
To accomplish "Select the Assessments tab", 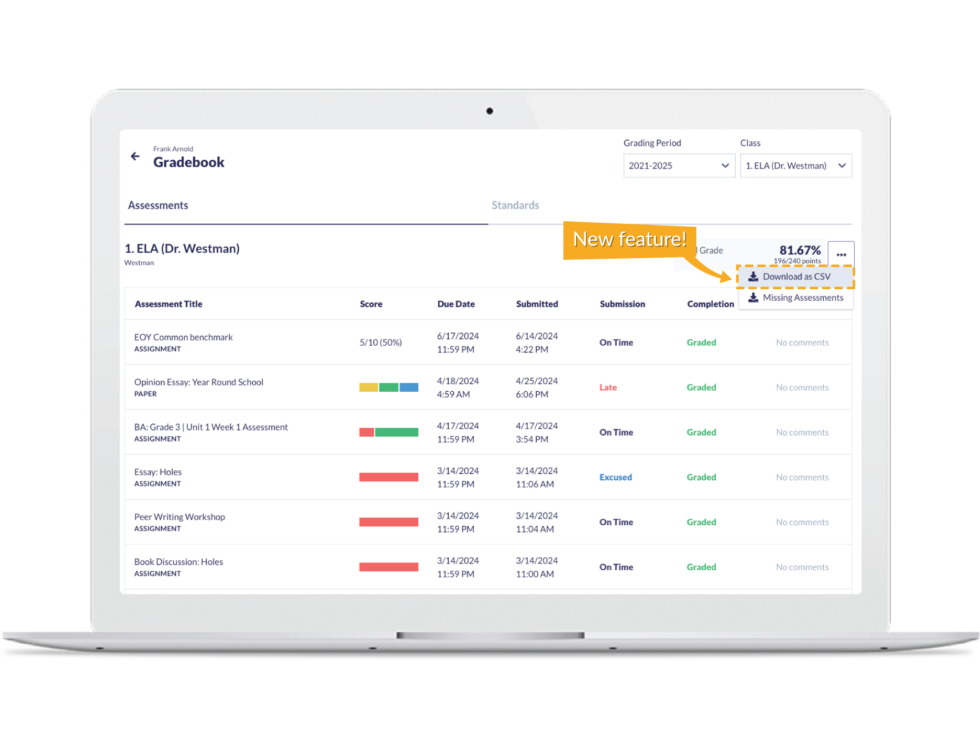I will click(x=158, y=206).
